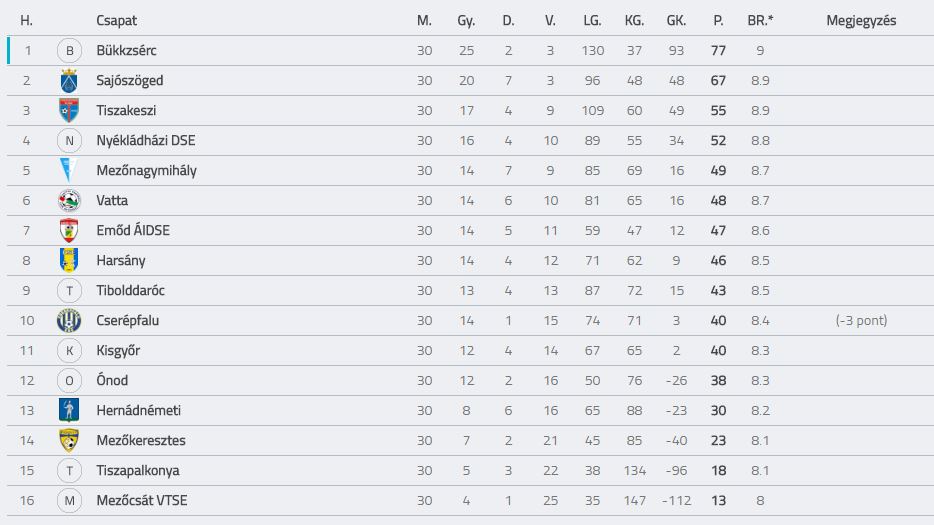Sort by the P. points column header
This screenshot has height=525, width=934.
[718, 20]
